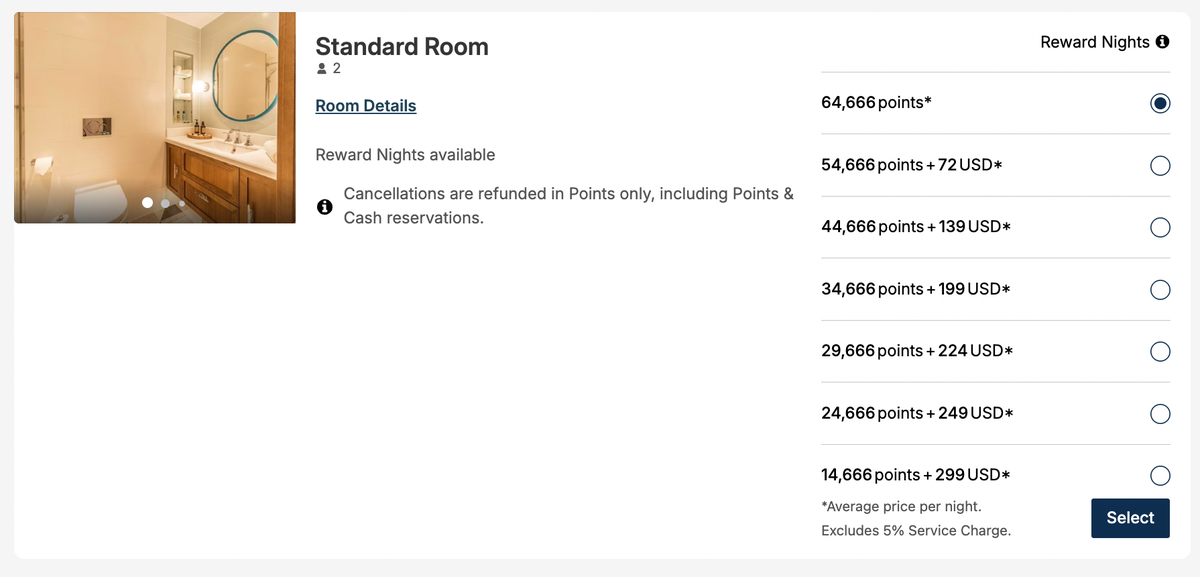Click the bathroom photo of the room
Viewport: 1200px width, 577px height.
[x=155, y=115]
